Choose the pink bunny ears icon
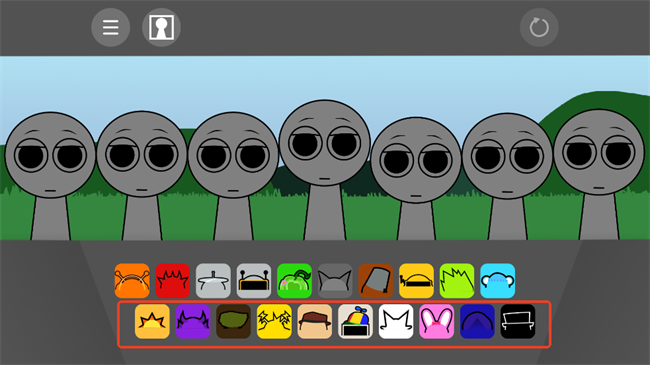This screenshot has height=365, width=650. pos(437,321)
